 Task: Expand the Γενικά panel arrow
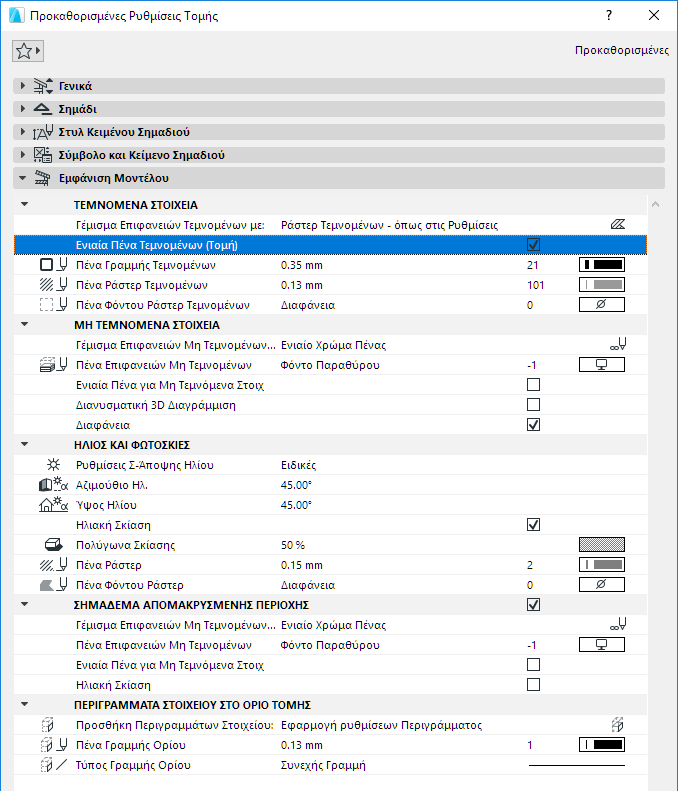tap(23, 86)
